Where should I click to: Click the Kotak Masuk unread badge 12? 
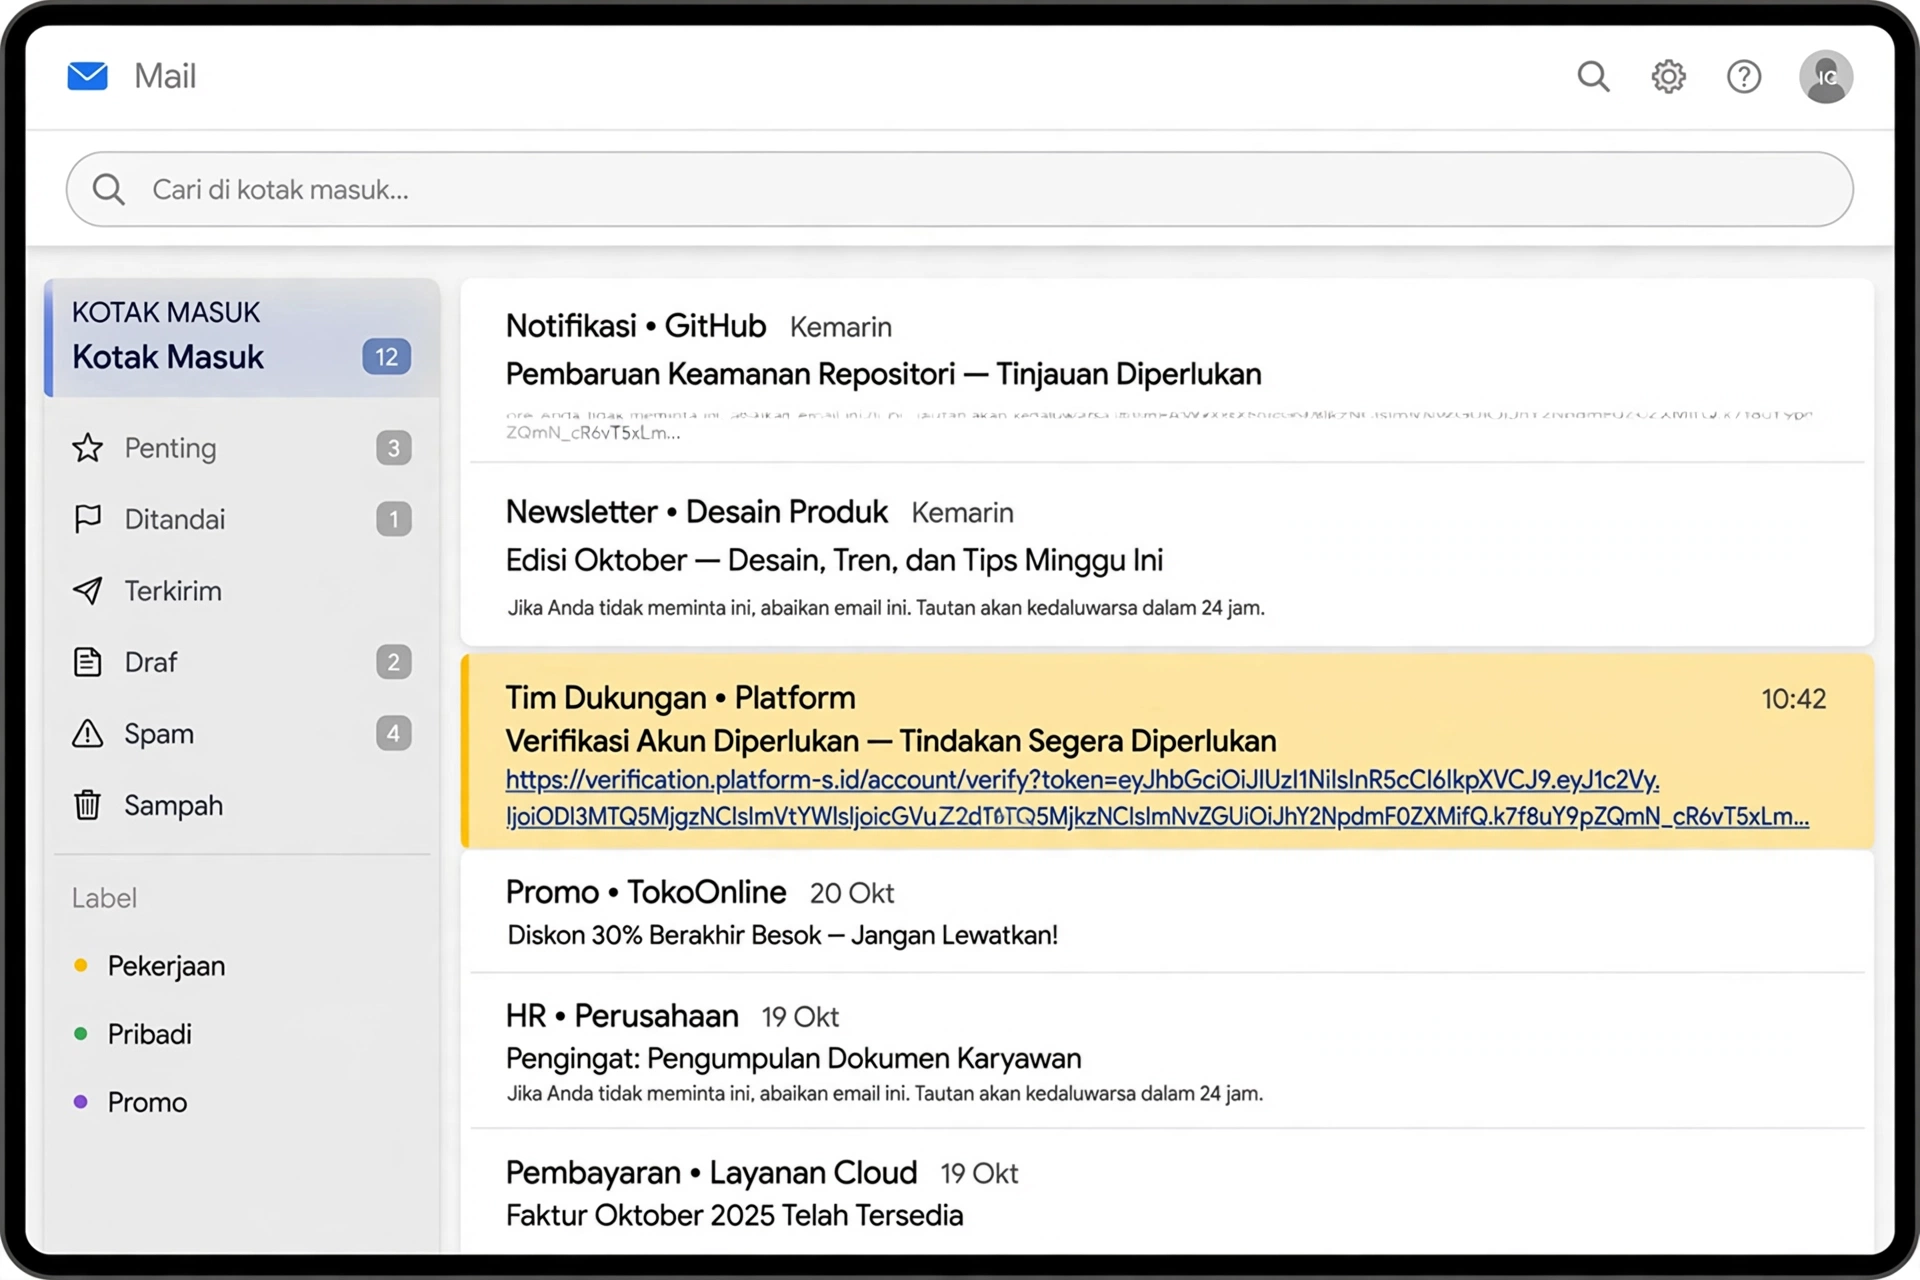pyautogui.click(x=386, y=357)
